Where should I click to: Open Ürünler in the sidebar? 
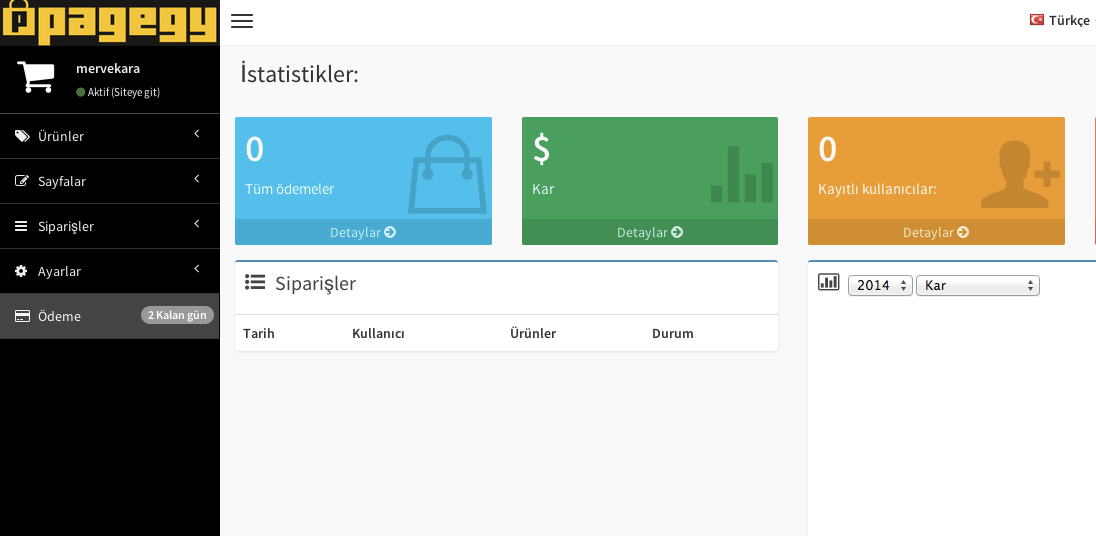(110, 136)
